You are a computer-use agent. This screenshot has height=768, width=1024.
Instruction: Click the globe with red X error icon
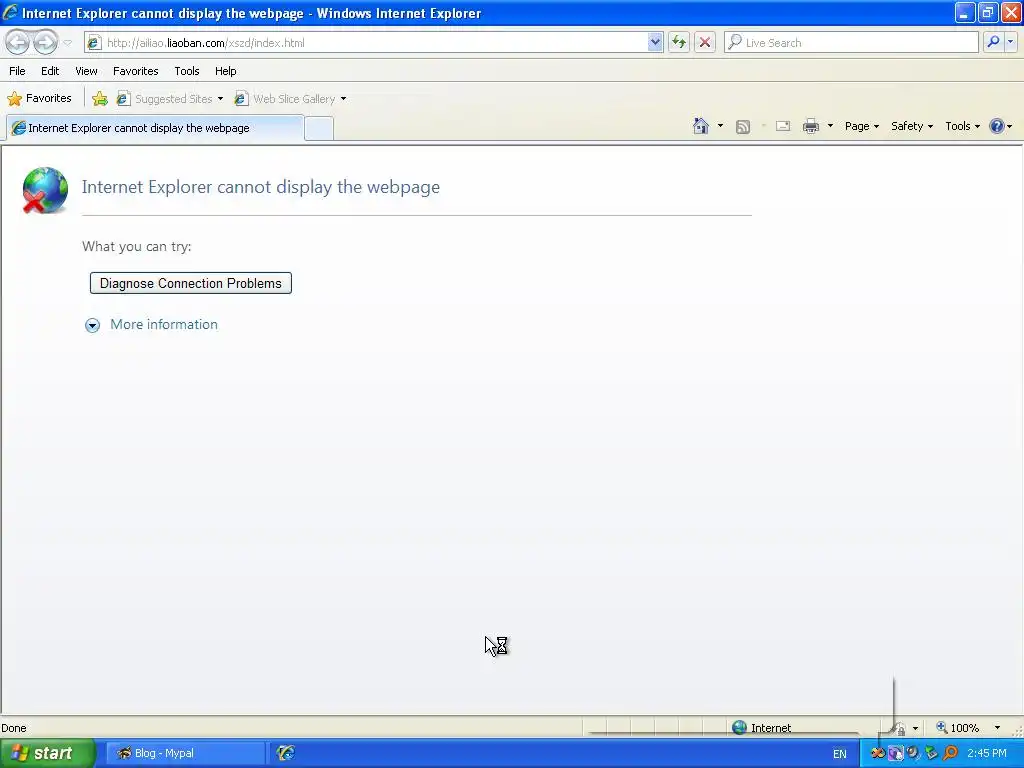[x=44, y=191]
